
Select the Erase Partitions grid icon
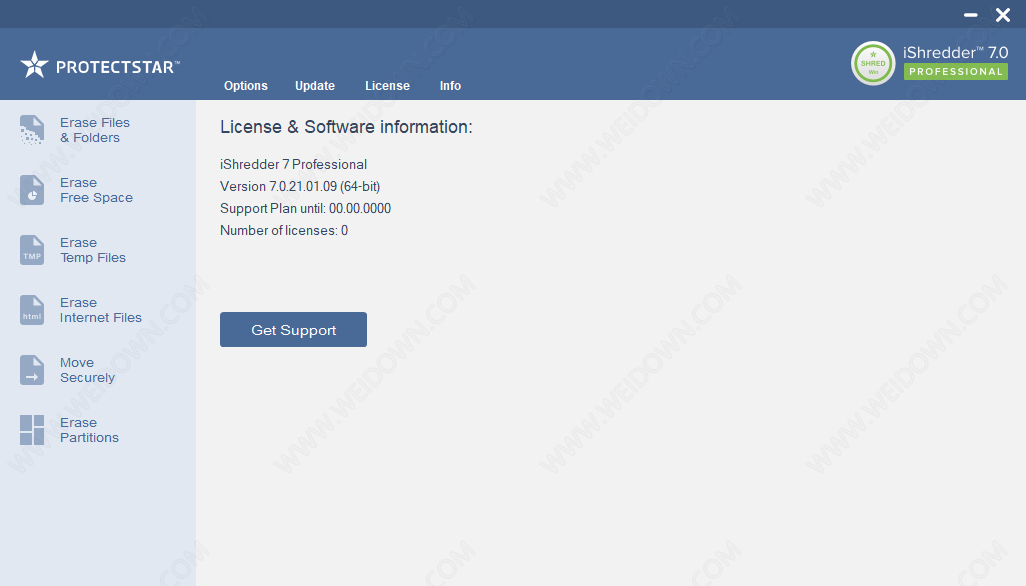pyautogui.click(x=32, y=430)
